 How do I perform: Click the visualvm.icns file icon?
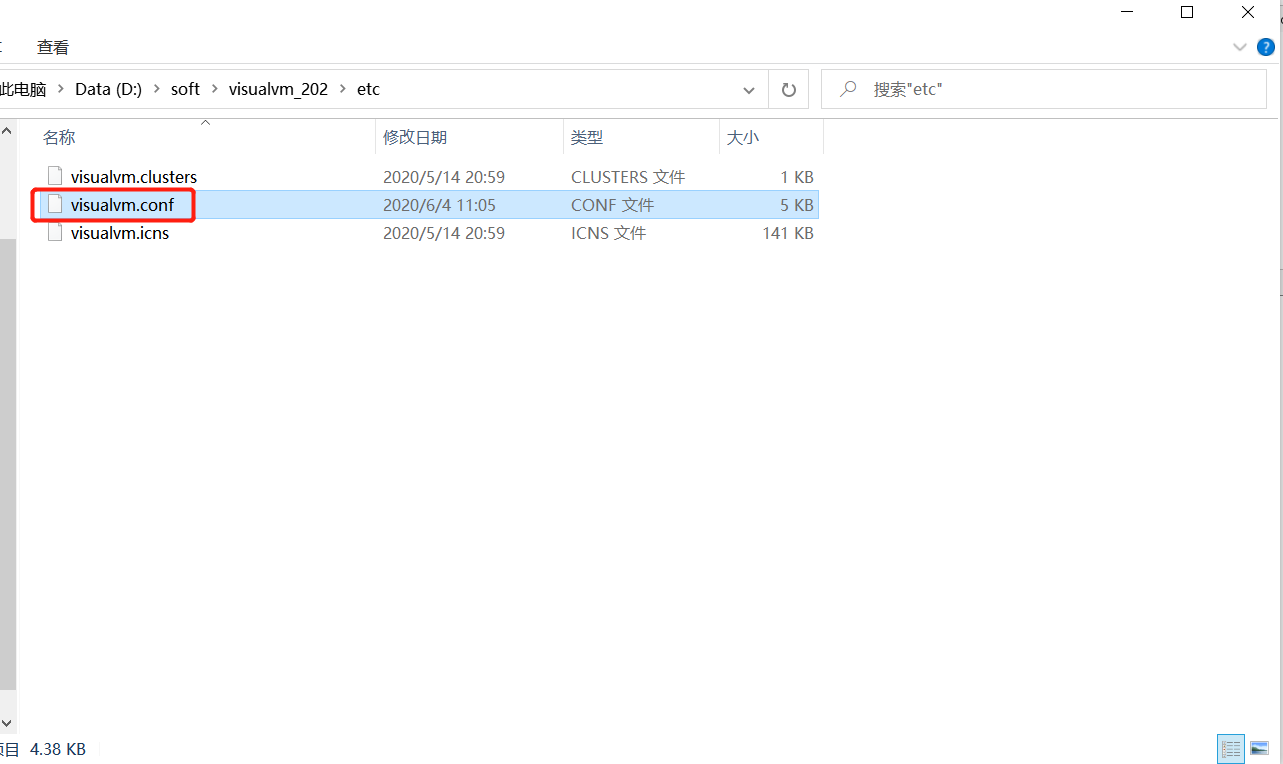coord(55,232)
